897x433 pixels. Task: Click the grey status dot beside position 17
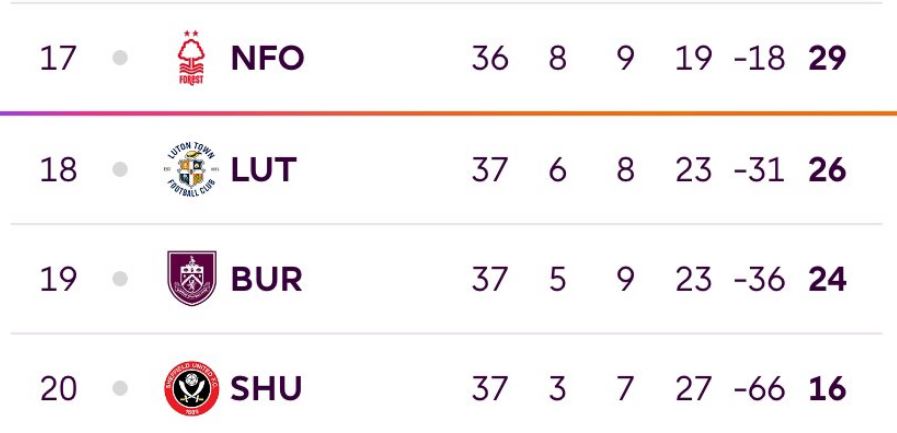(x=120, y=58)
